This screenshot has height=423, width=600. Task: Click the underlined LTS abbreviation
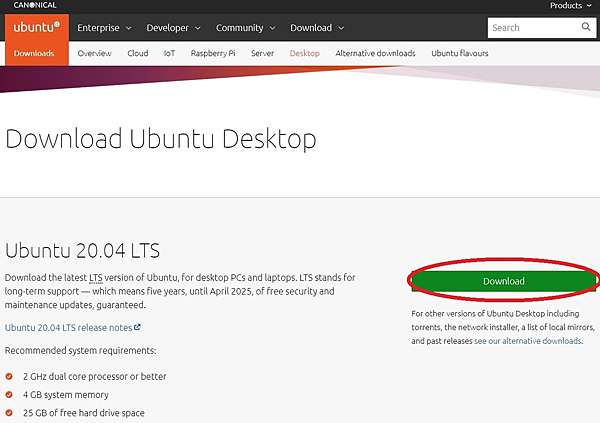click(x=96, y=278)
